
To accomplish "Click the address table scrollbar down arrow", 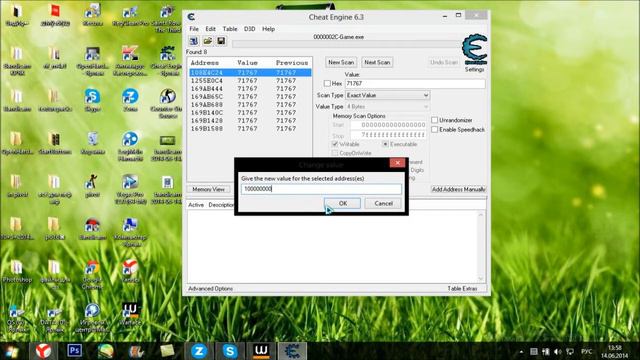I will pyautogui.click(x=480, y=278).
